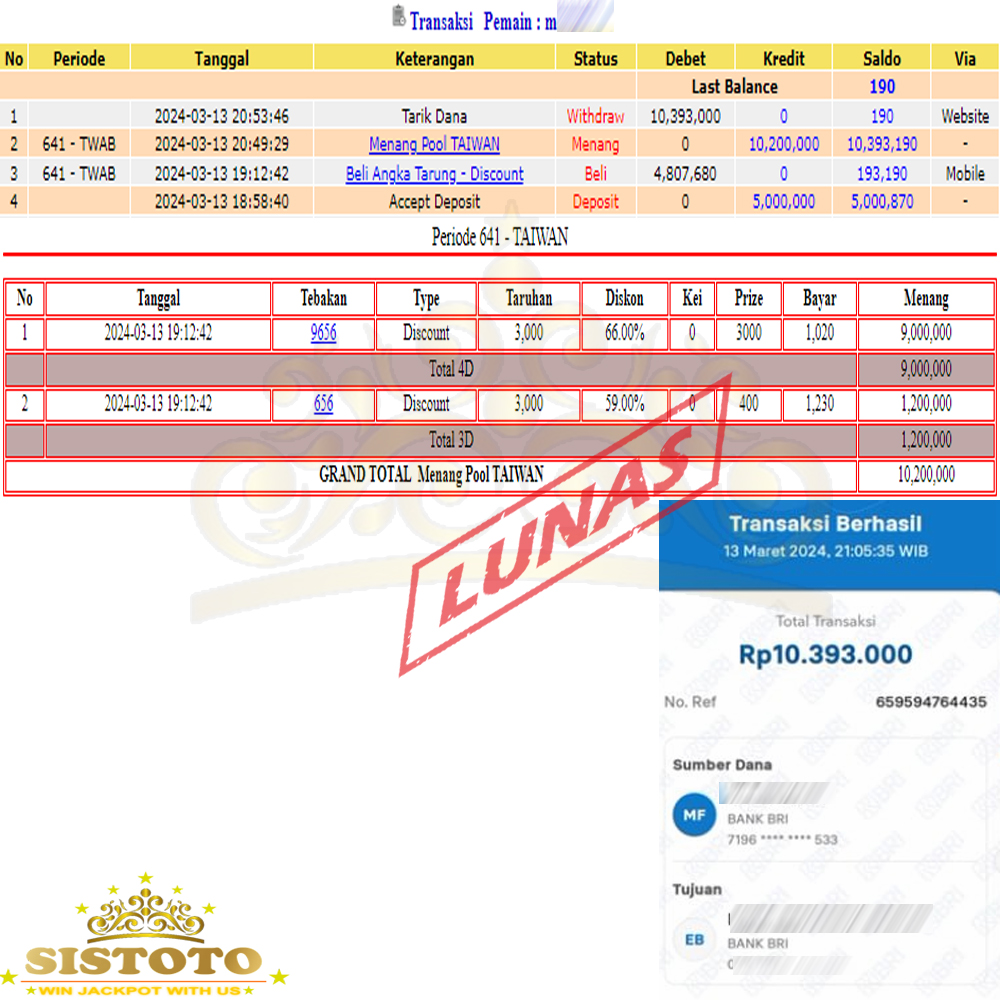Click the 9656 tebakan link
1000x1000 pixels.
point(323,333)
